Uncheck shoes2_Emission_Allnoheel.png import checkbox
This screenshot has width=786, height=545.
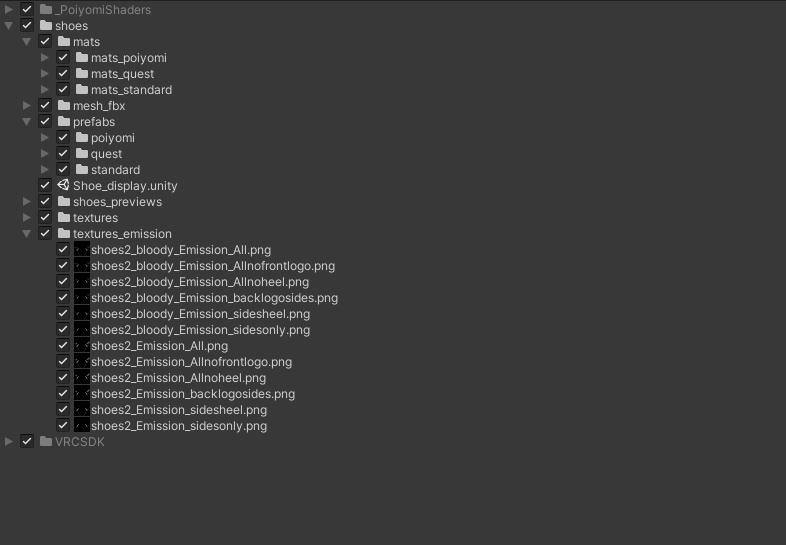pos(63,378)
